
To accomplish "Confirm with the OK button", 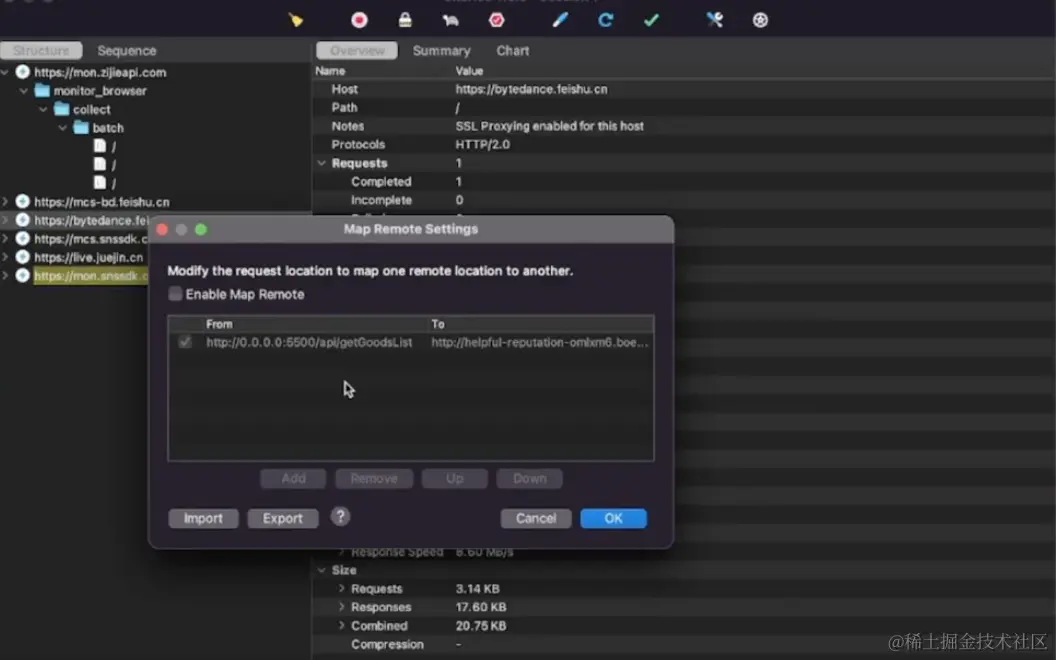I will click(x=614, y=518).
